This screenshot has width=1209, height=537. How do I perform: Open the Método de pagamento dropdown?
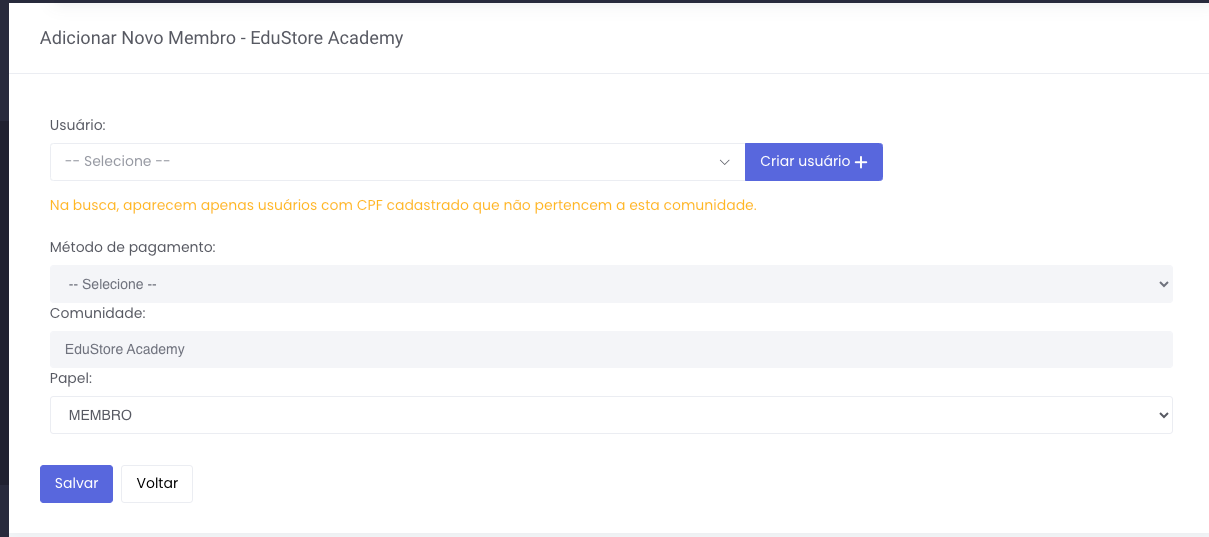(610, 284)
